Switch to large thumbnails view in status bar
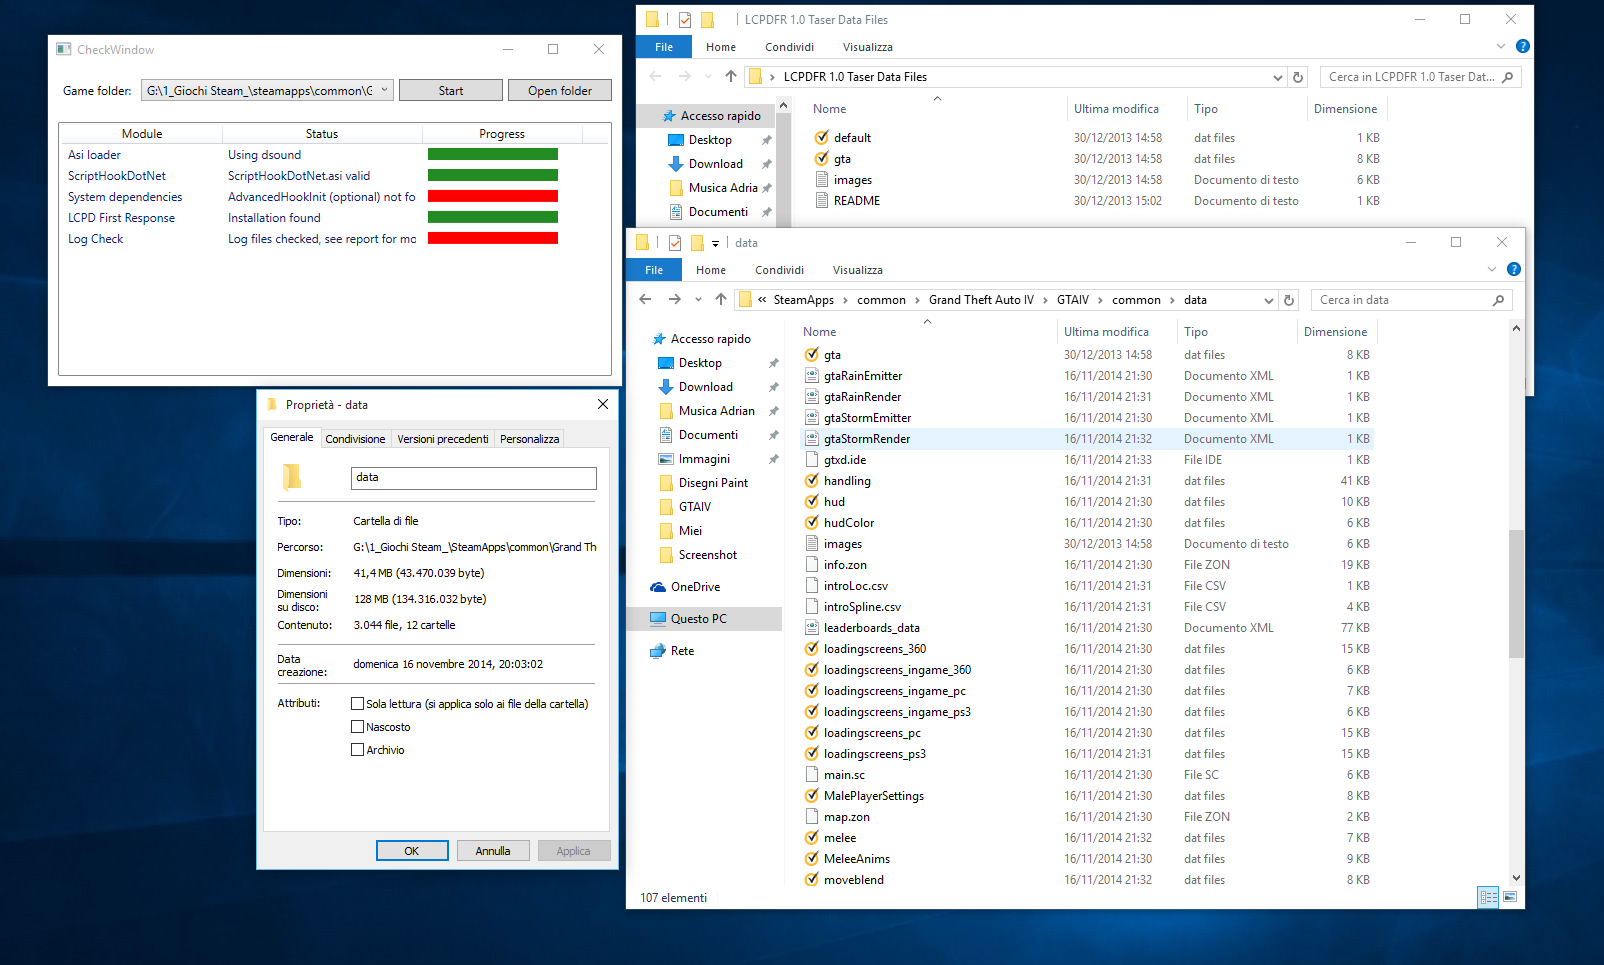The image size is (1604, 965). [x=1510, y=897]
